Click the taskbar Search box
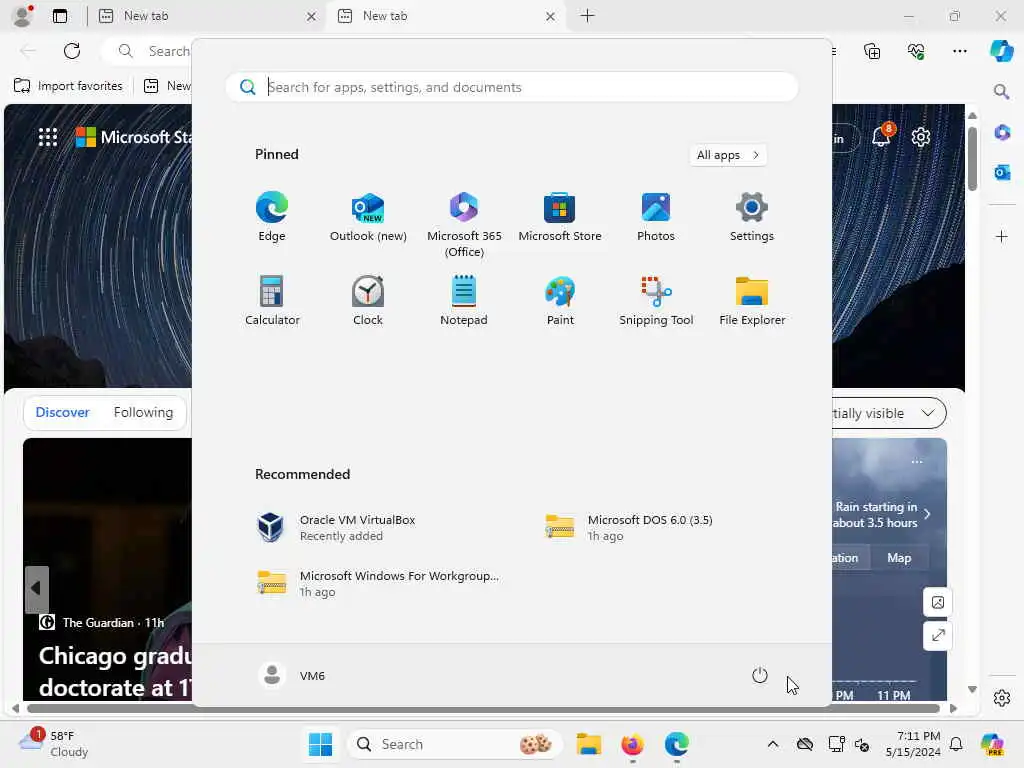 point(455,744)
